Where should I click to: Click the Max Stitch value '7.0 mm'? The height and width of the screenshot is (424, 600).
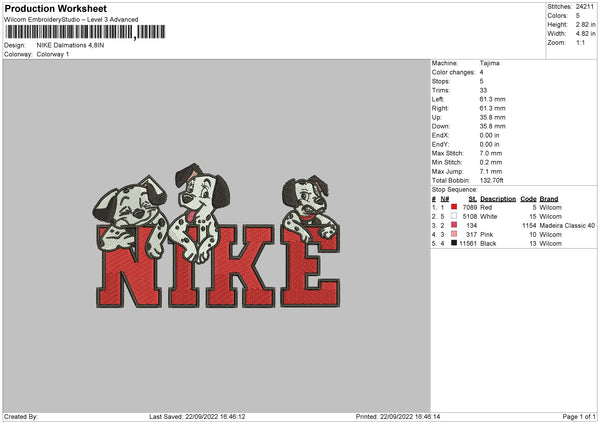(491, 153)
